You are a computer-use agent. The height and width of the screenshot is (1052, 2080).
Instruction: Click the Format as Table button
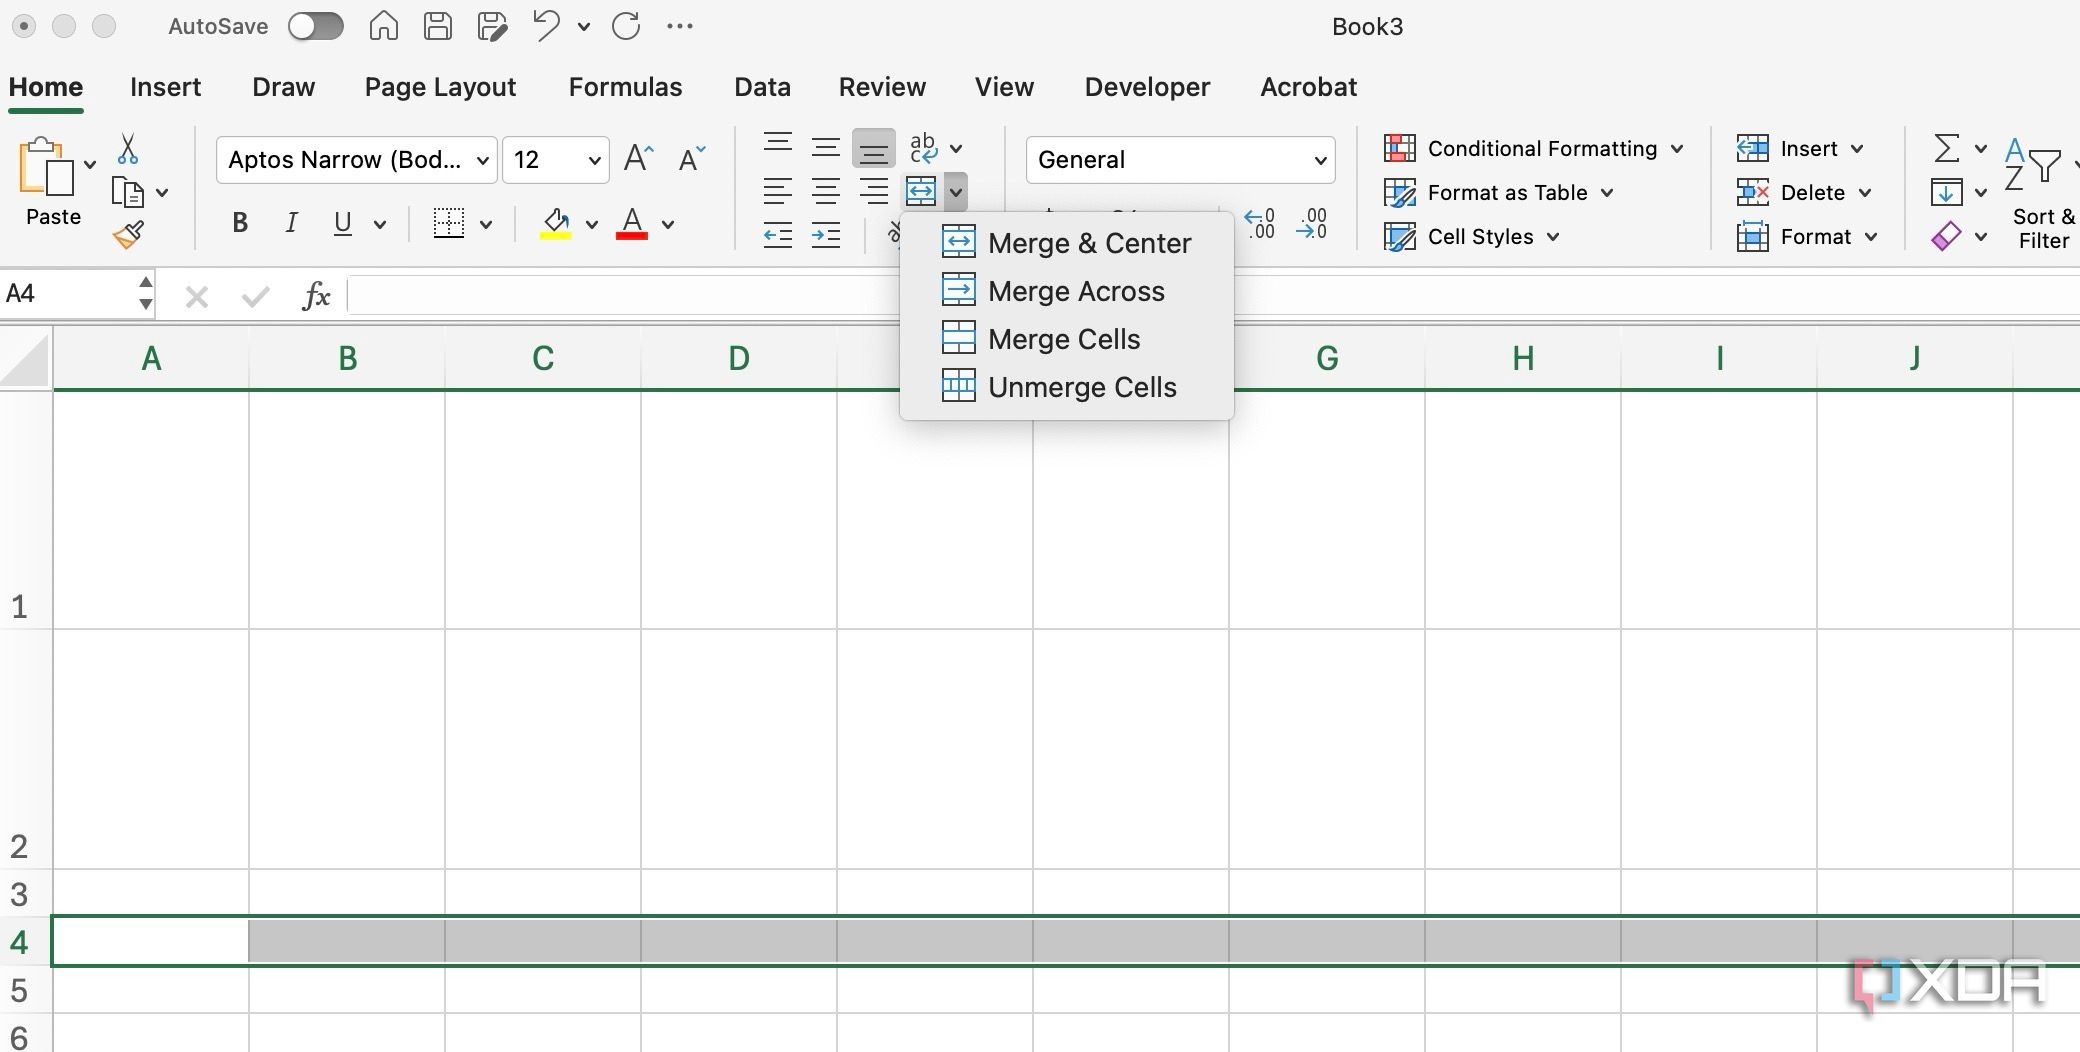click(1507, 193)
